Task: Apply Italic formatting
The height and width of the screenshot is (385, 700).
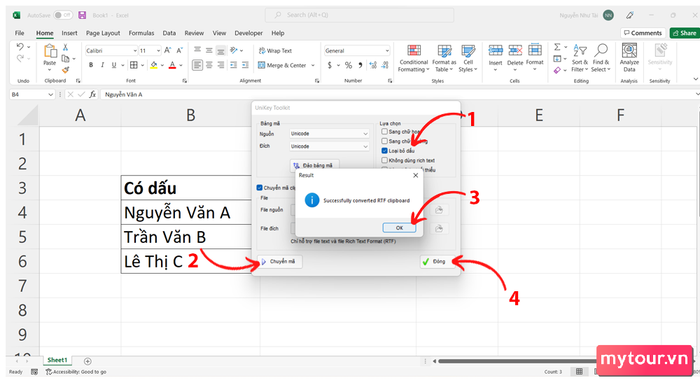Action: tap(102, 65)
